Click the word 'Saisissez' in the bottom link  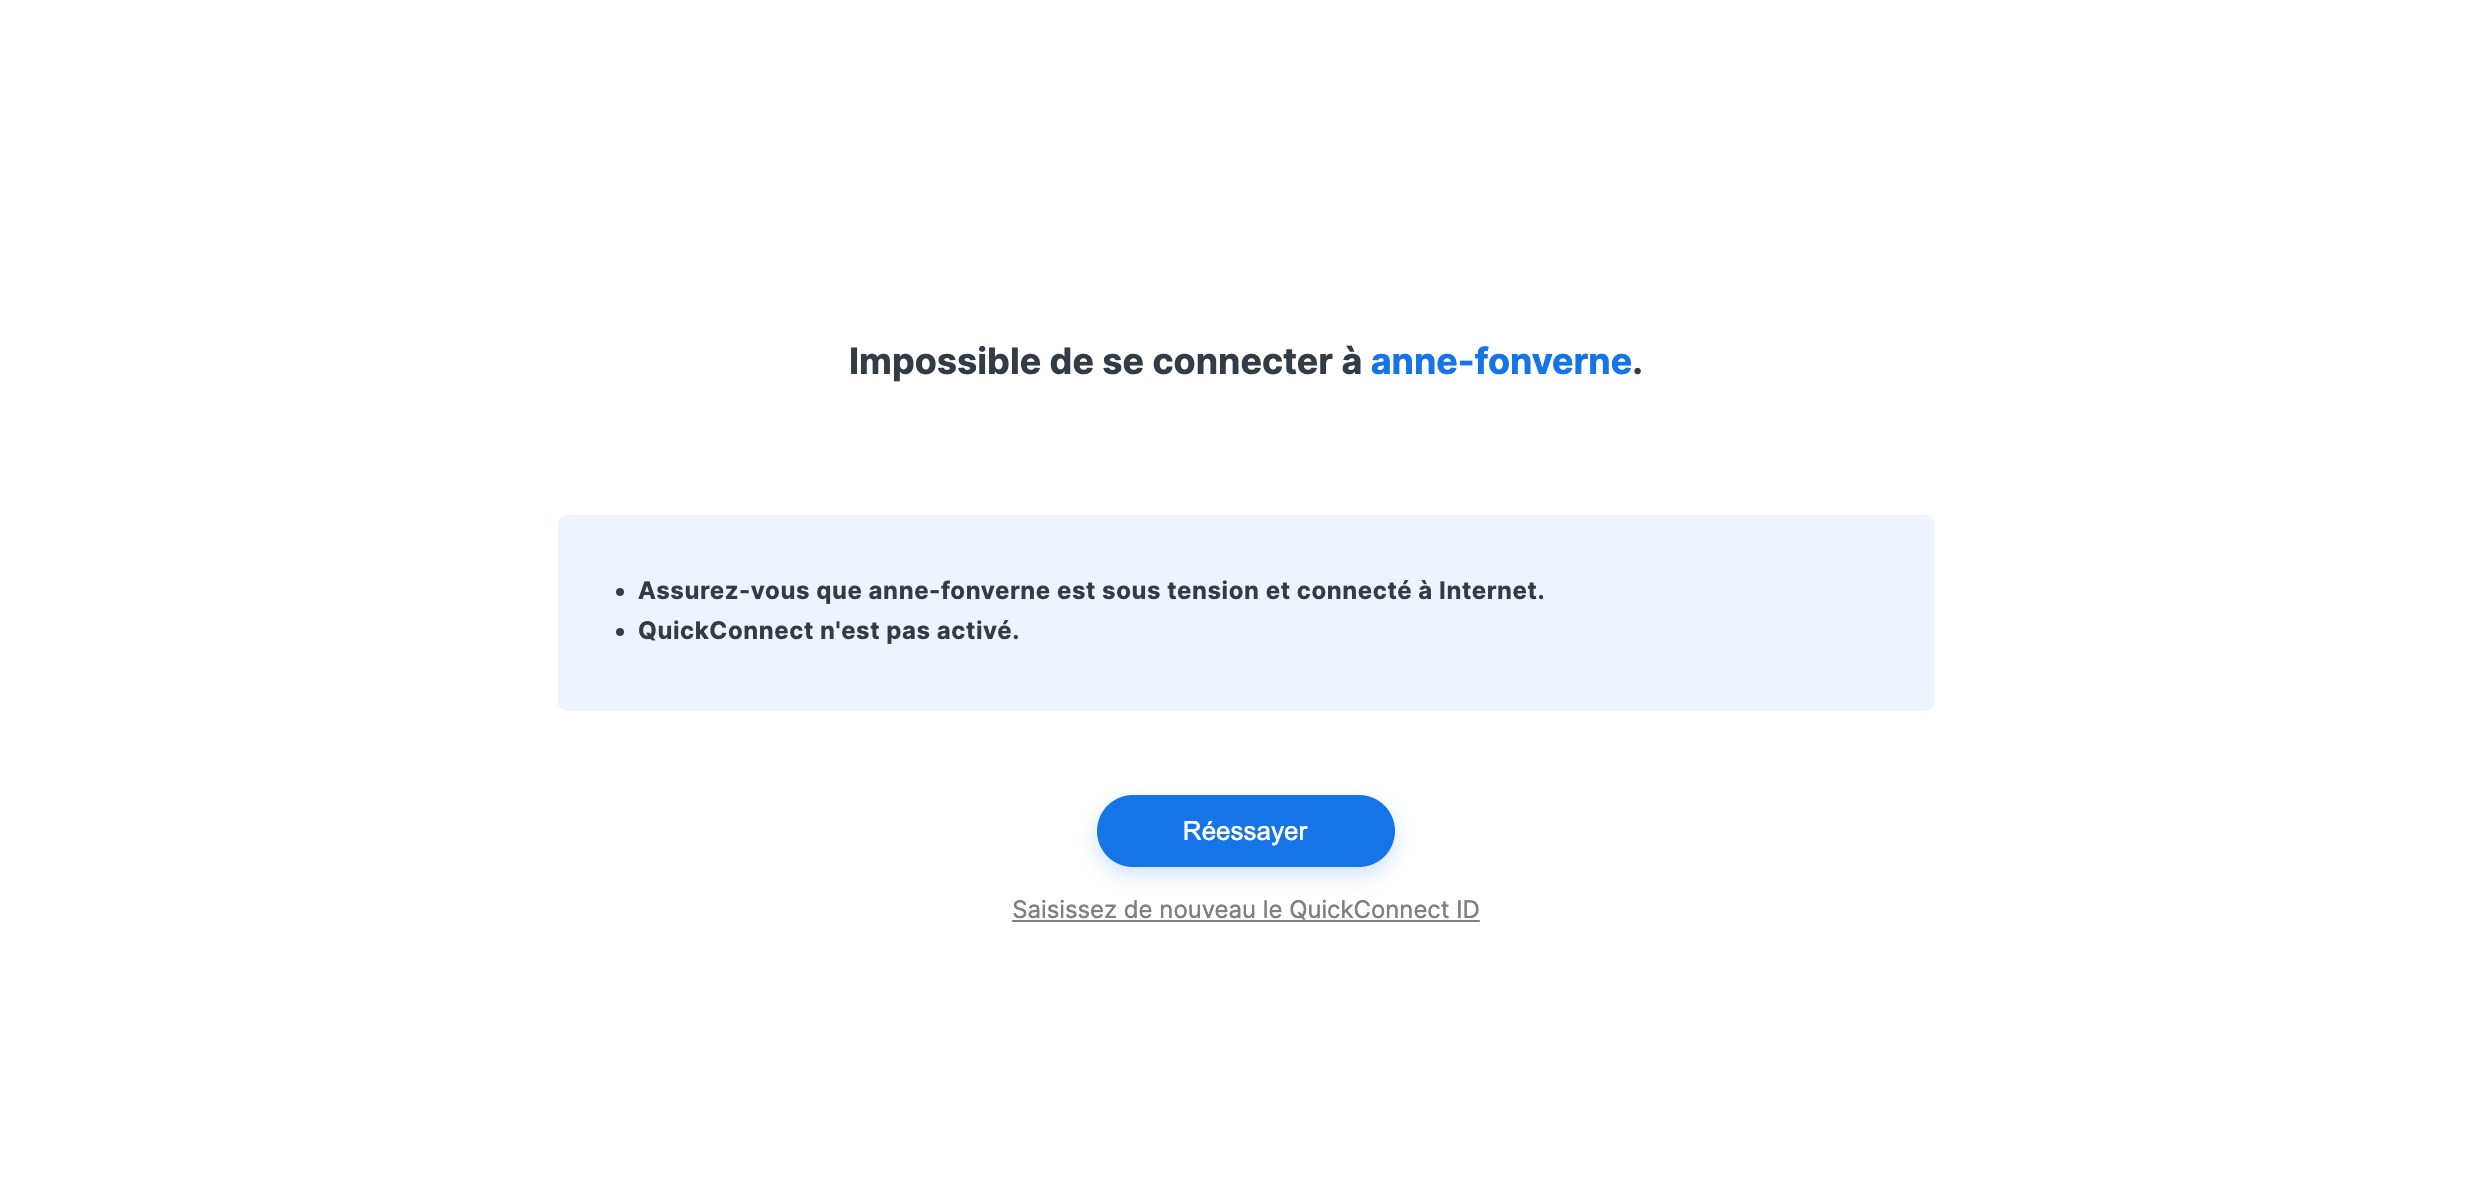click(x=1064, y=909)
